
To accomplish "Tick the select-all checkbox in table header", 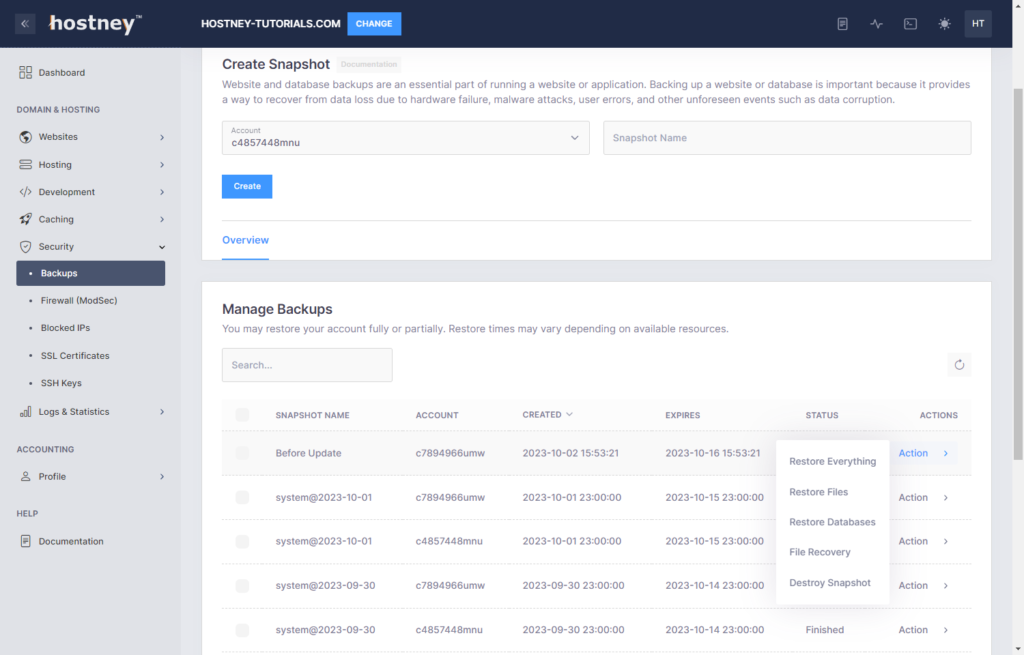I will pos(242,415).
